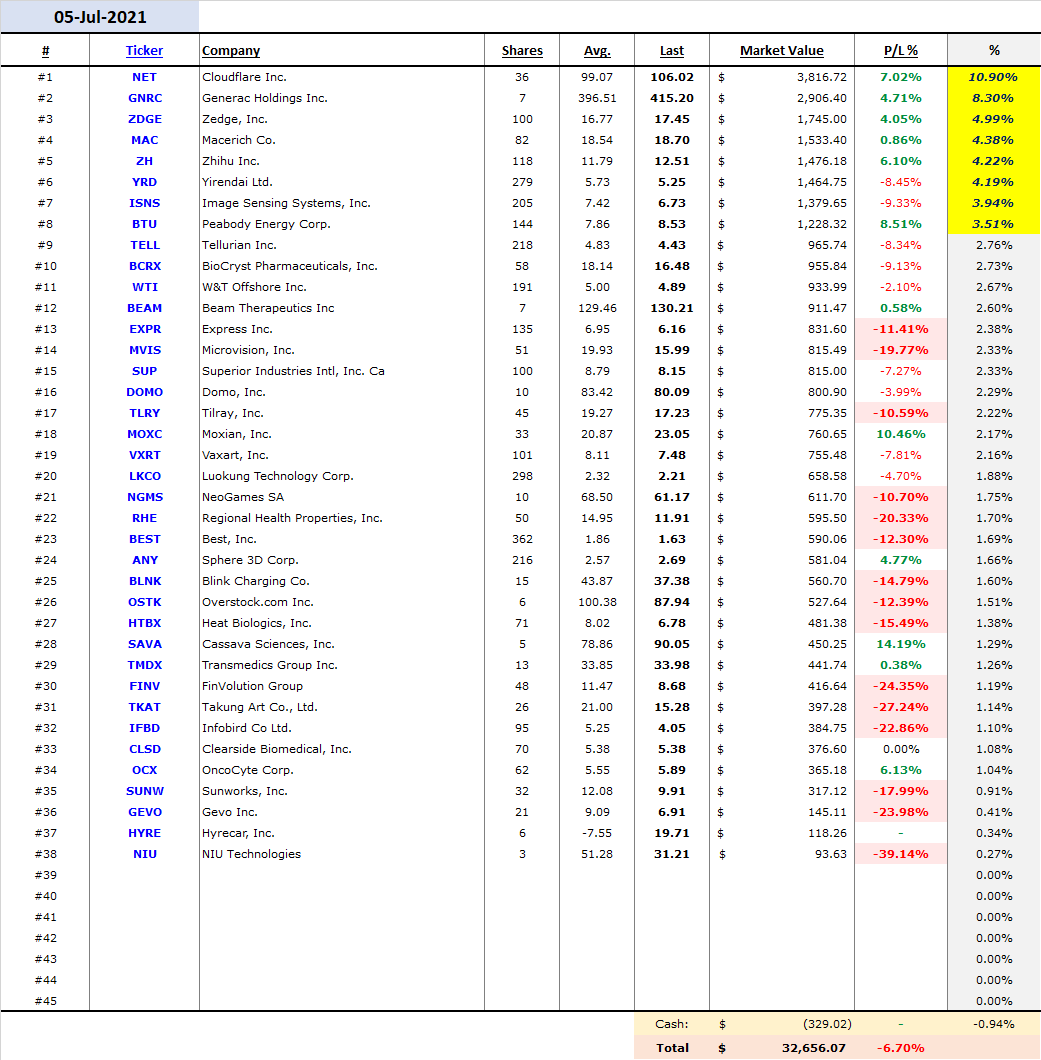Image resolution: width=1041 pixels, height=1060 pixels.
Task: Select ticker MAC
Action: [144, 140]
